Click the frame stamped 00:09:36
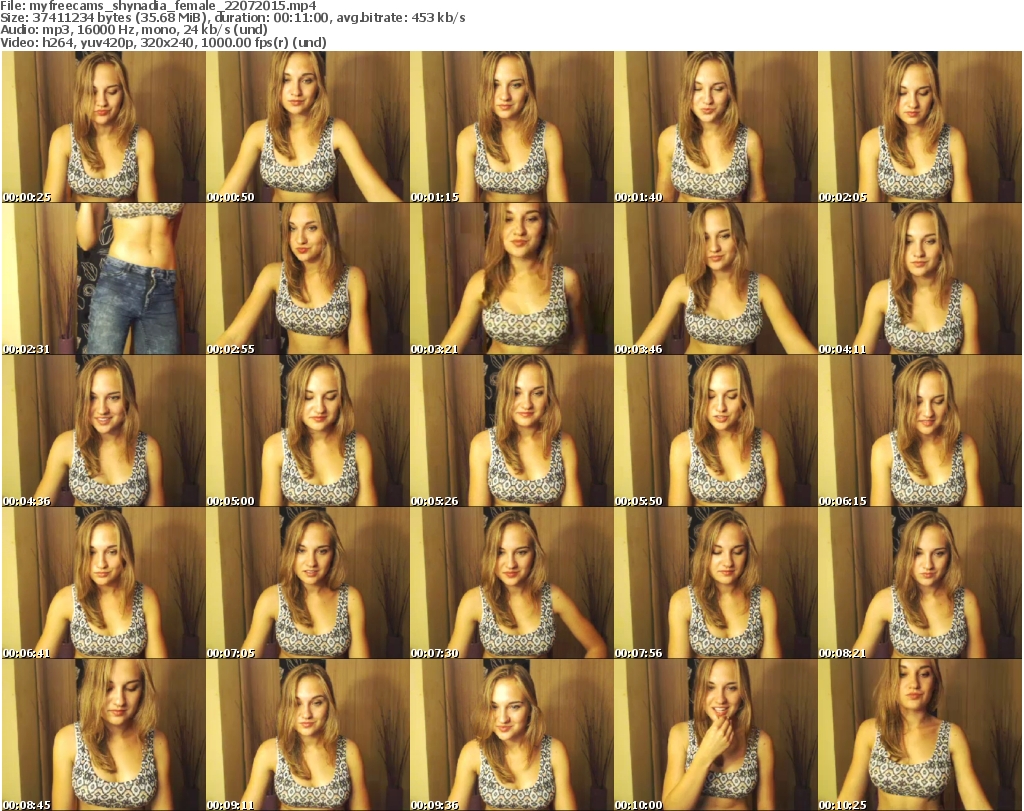 512,735
